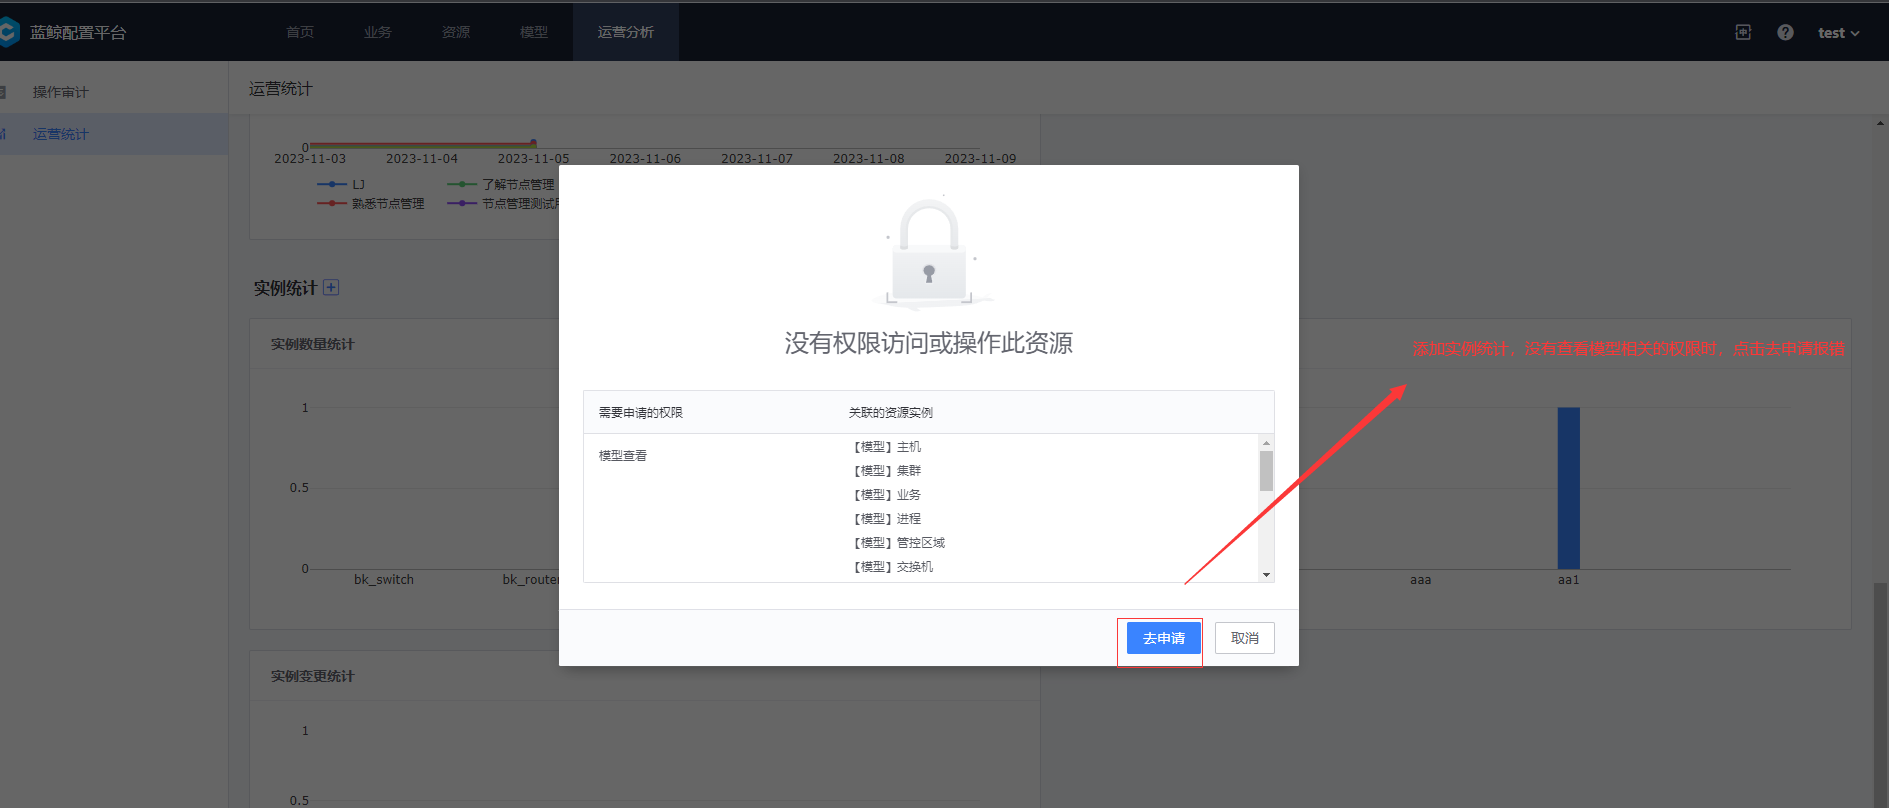The image size is (1889, 808).
Task: Toggle the 熟悉节点管理 legend series
Action: pyautogui.click(x=370, y=203)
